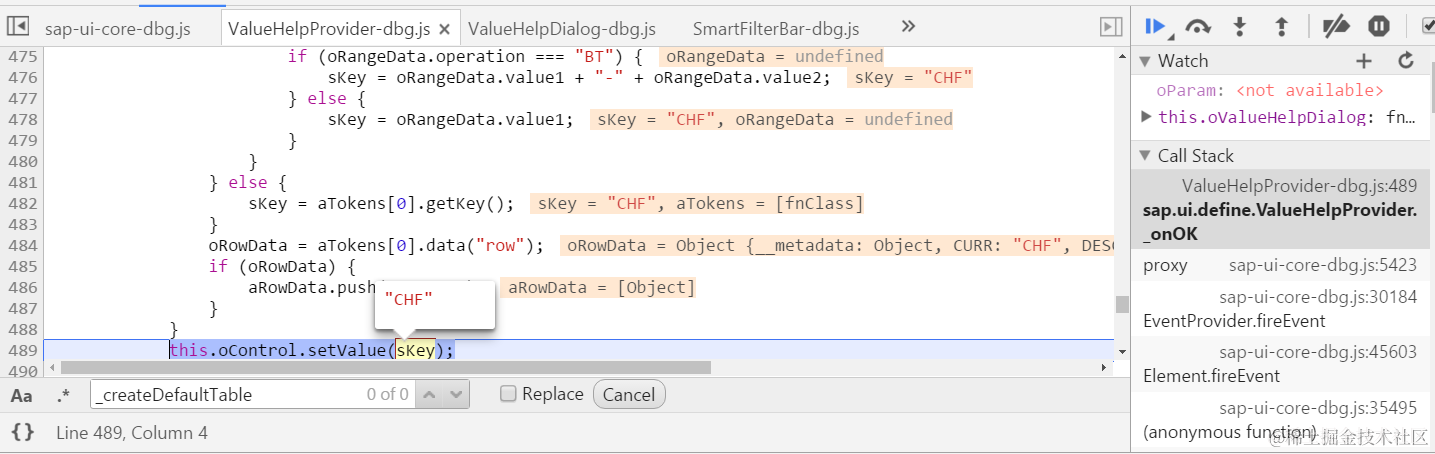
Task: Set breakpoint on line 484
Action: 23,245
